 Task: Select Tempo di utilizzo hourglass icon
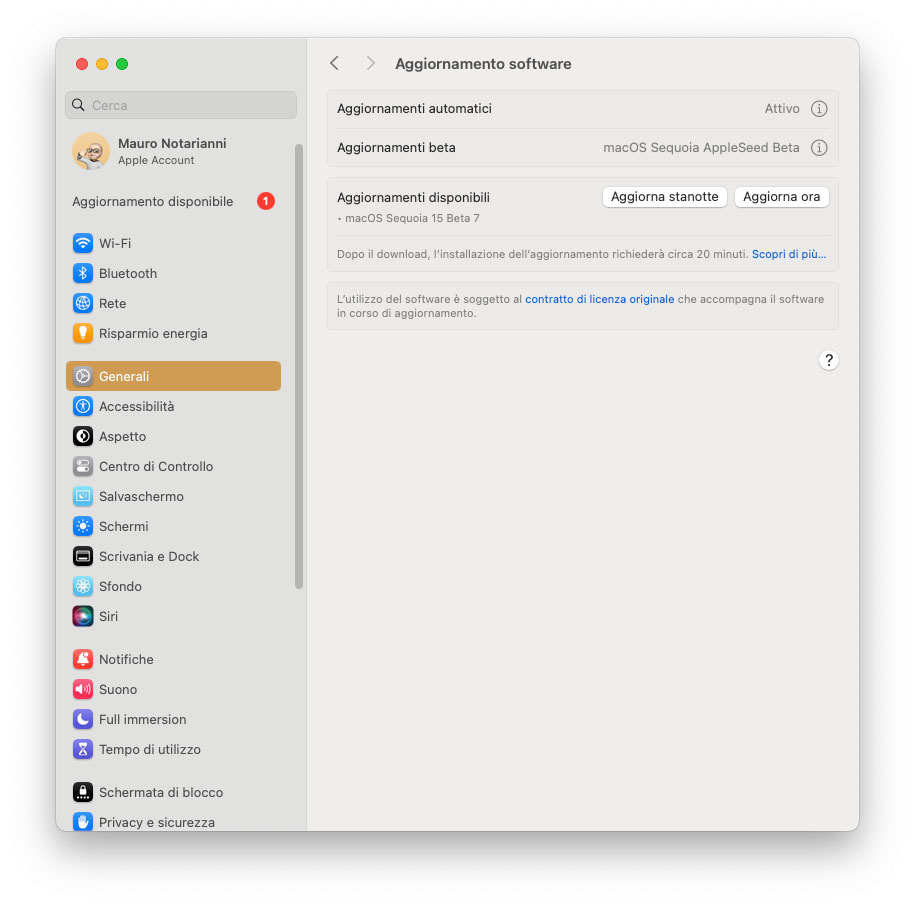pos(83,749)
